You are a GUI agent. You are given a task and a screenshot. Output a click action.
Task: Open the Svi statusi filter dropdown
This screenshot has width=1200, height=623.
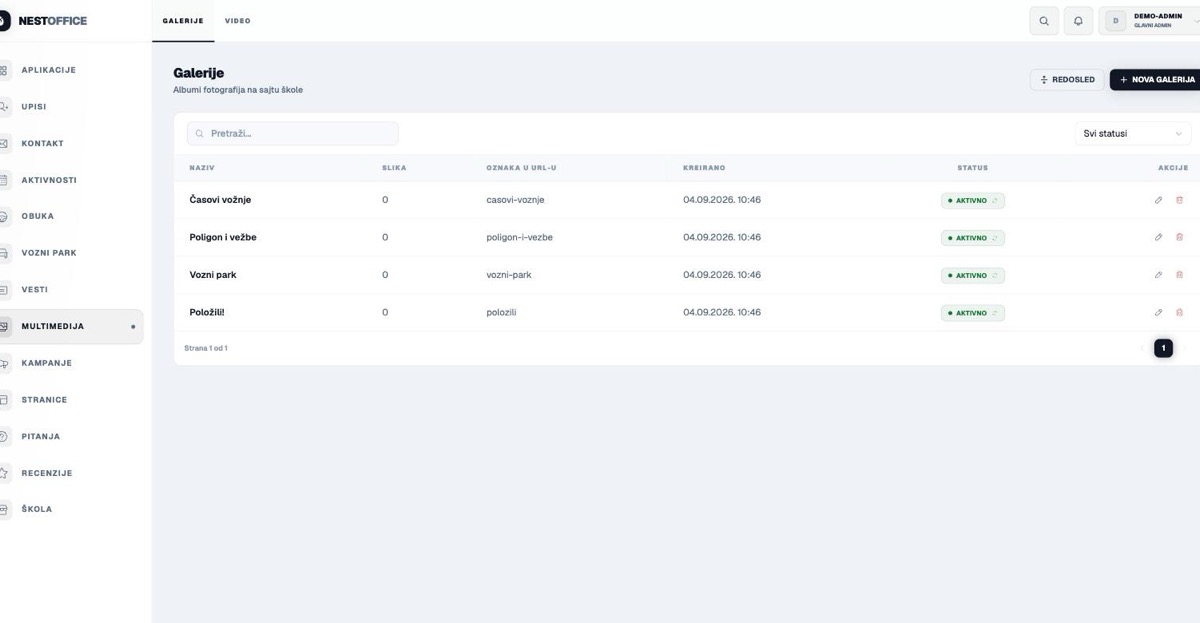tap(1133, 133)
